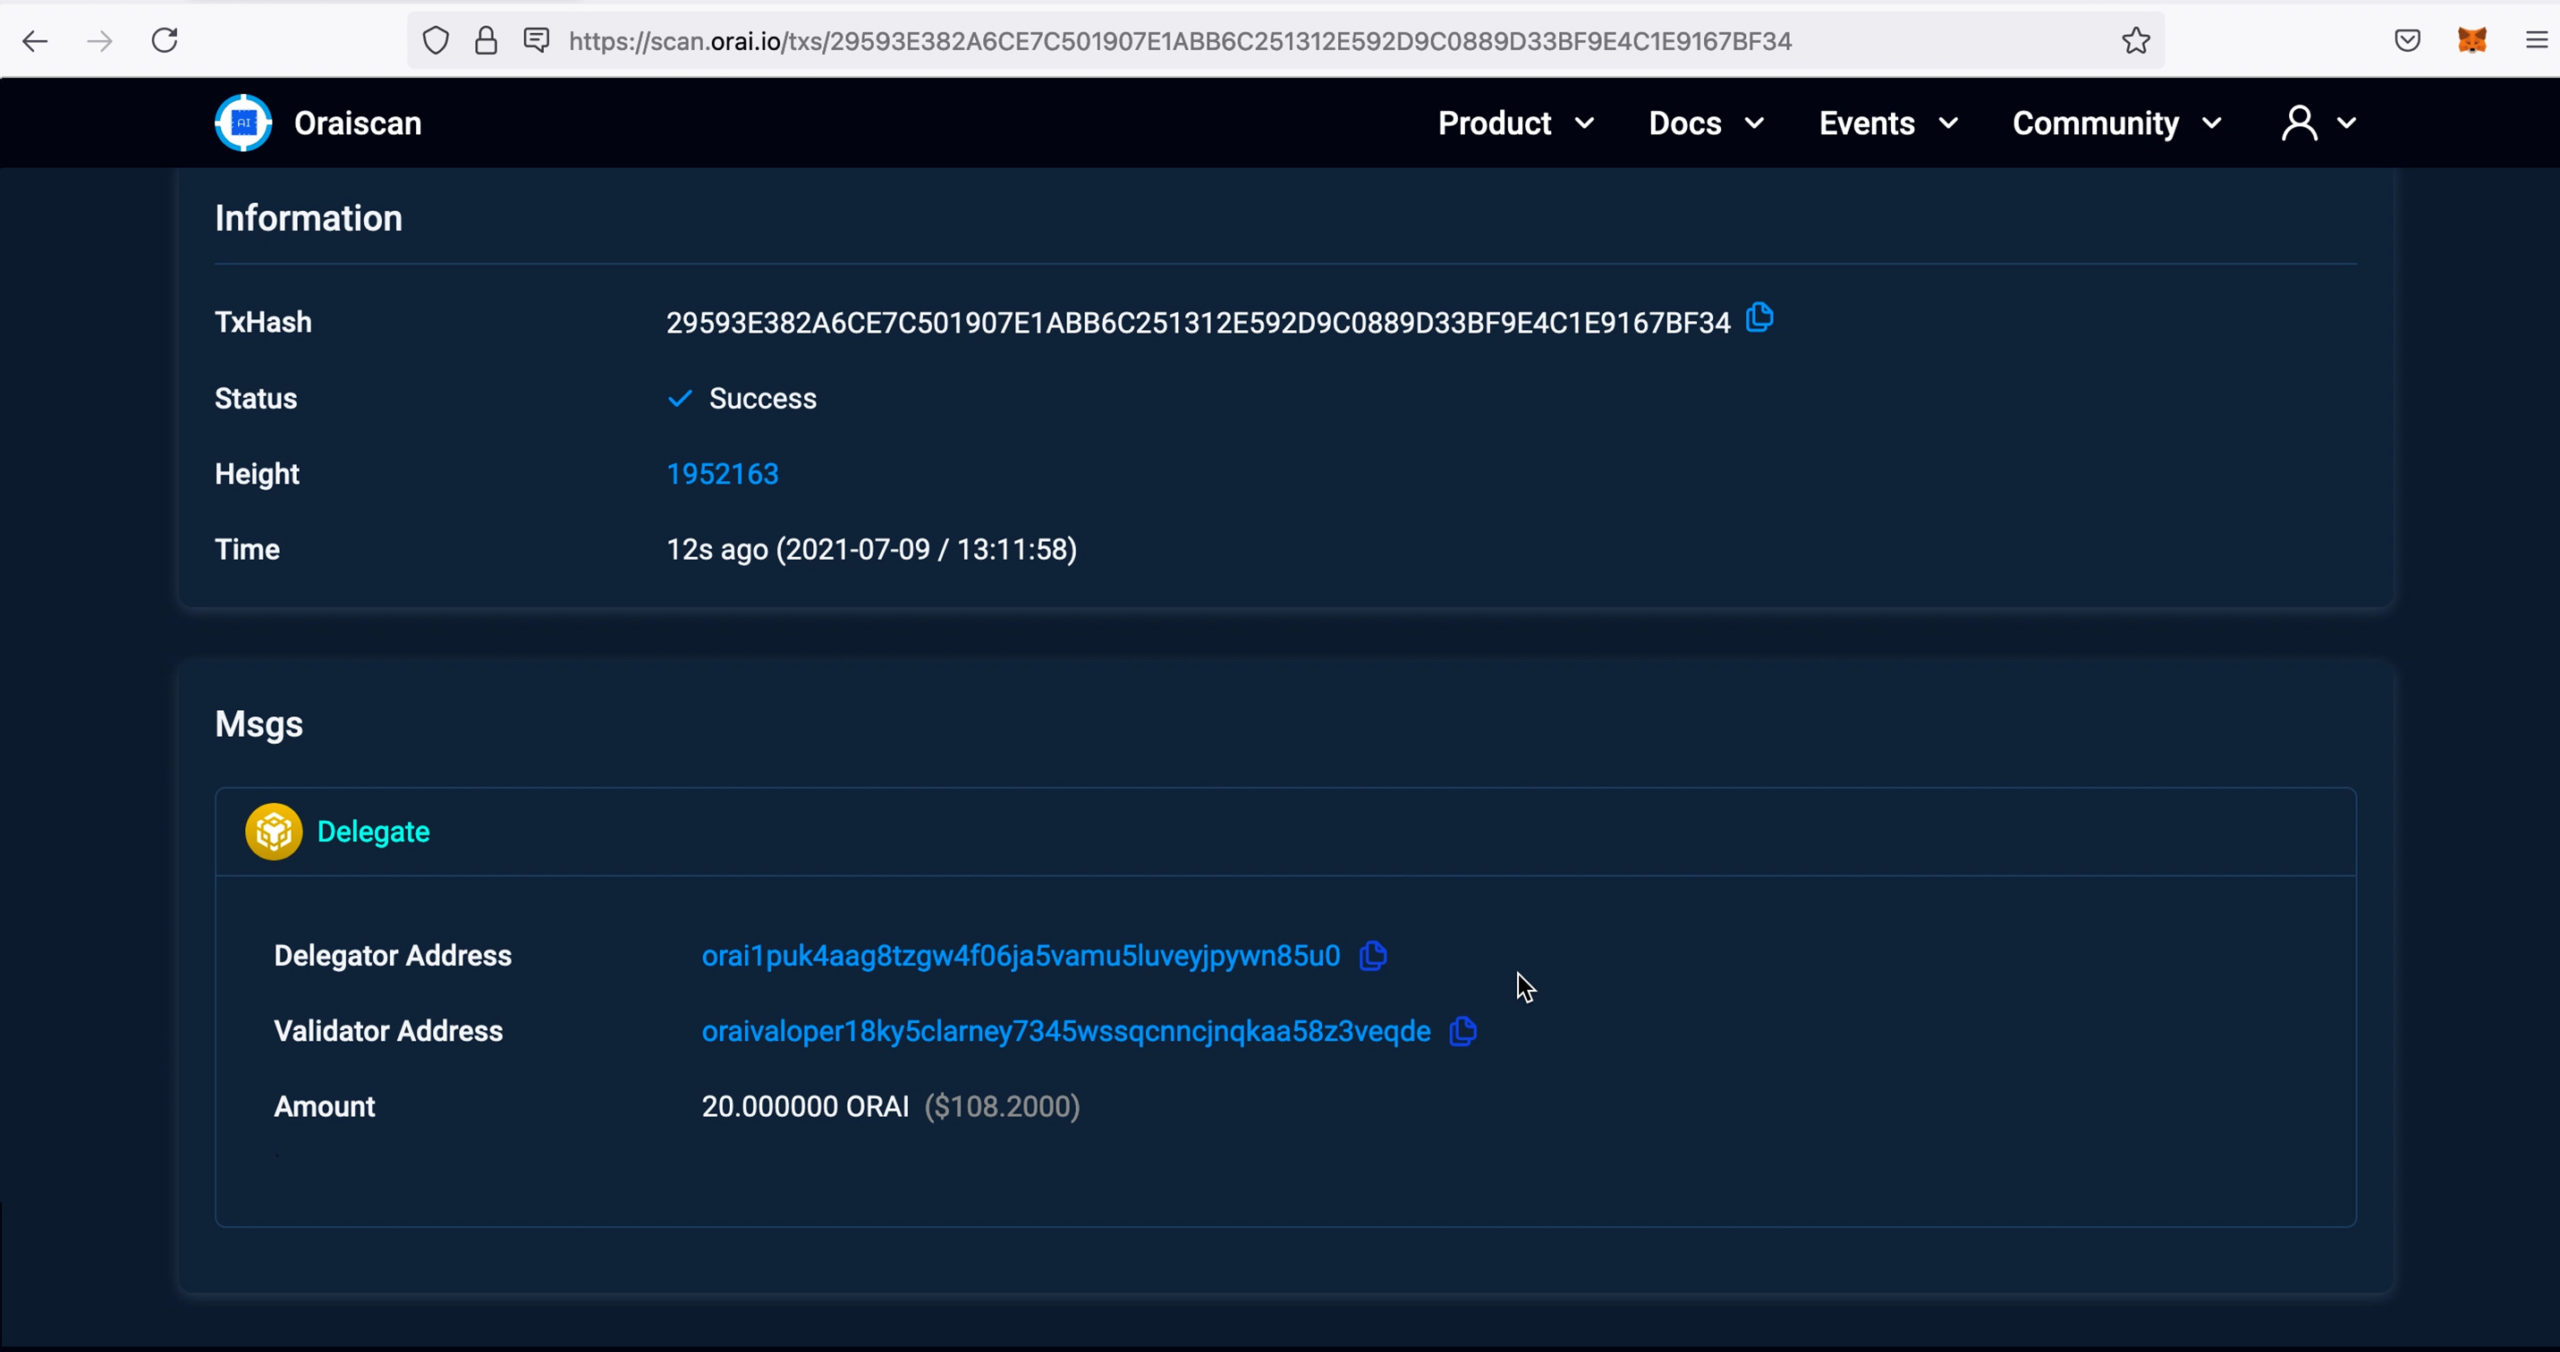This screenshot has width=2560, height=1352.
Task: Click the success checkmark icon
Action: [x=679, y=399]
